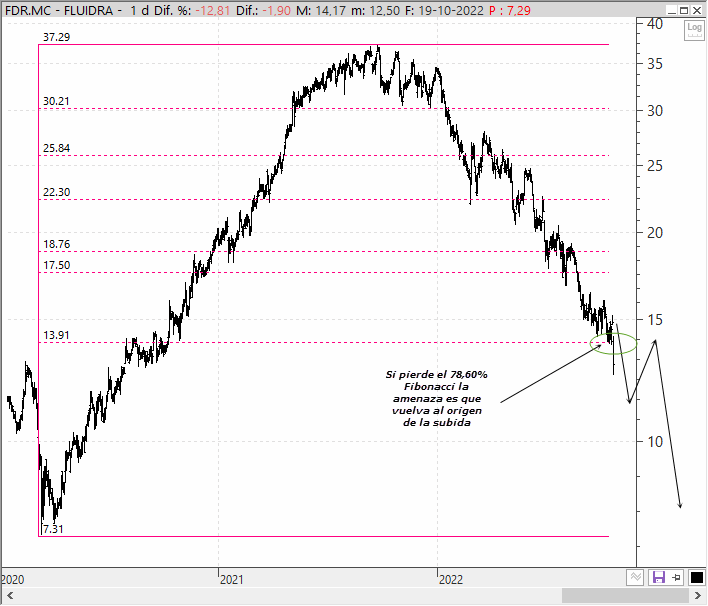Open the black color swatch
708x606 pixels.
click(x=696, y=577)
